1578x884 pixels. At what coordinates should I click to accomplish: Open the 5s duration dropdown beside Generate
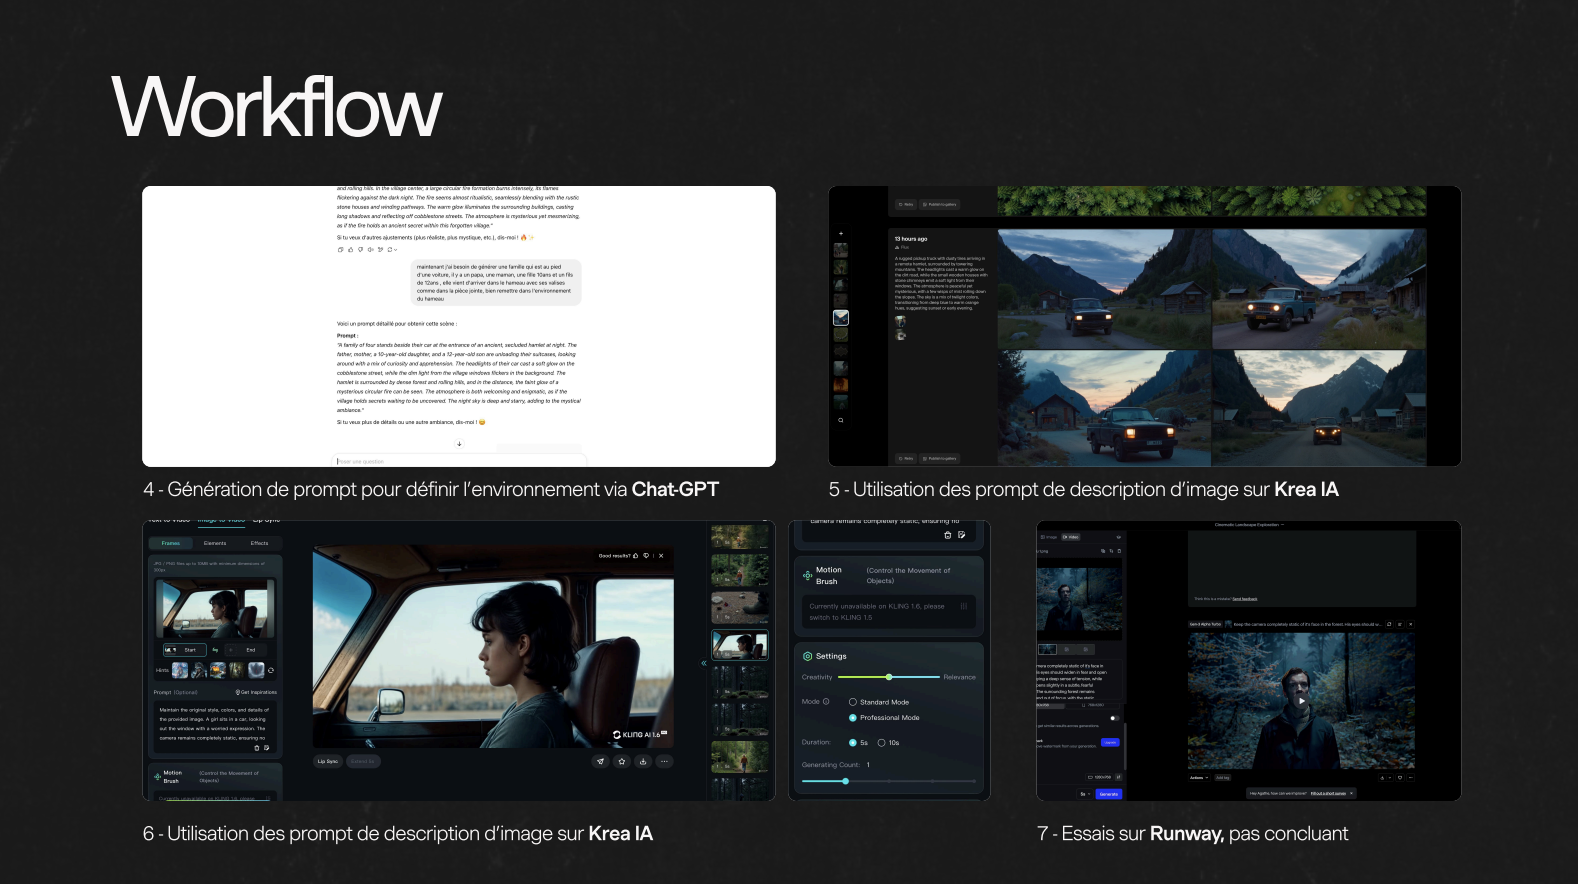[1085, 794]
